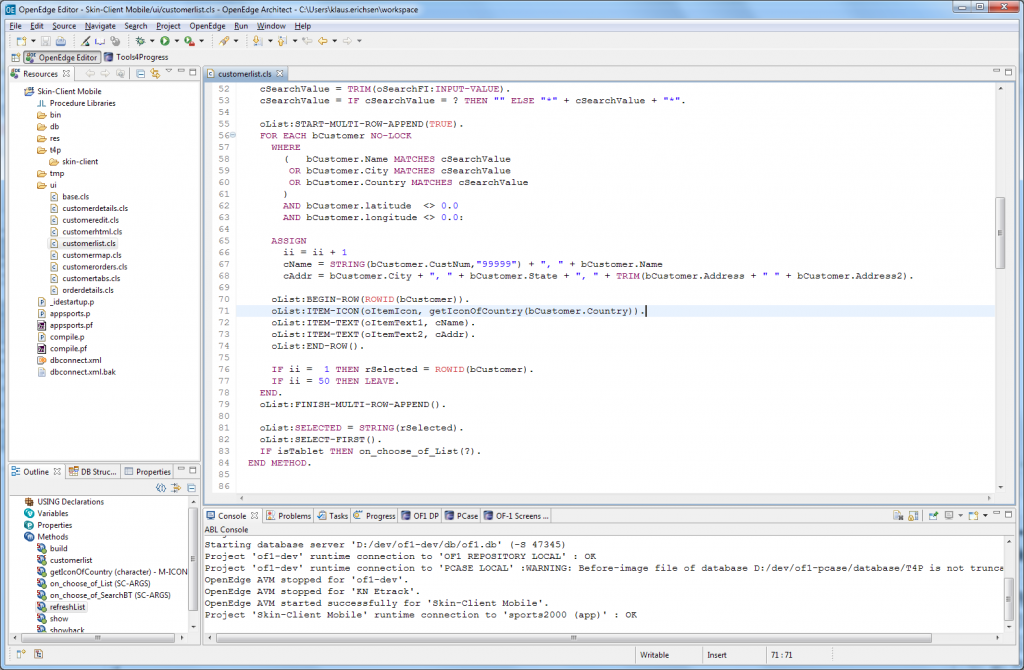Click the Print icon in main toolbar
The width and height of the screenshot is (1024, 670).
point(61,41)
